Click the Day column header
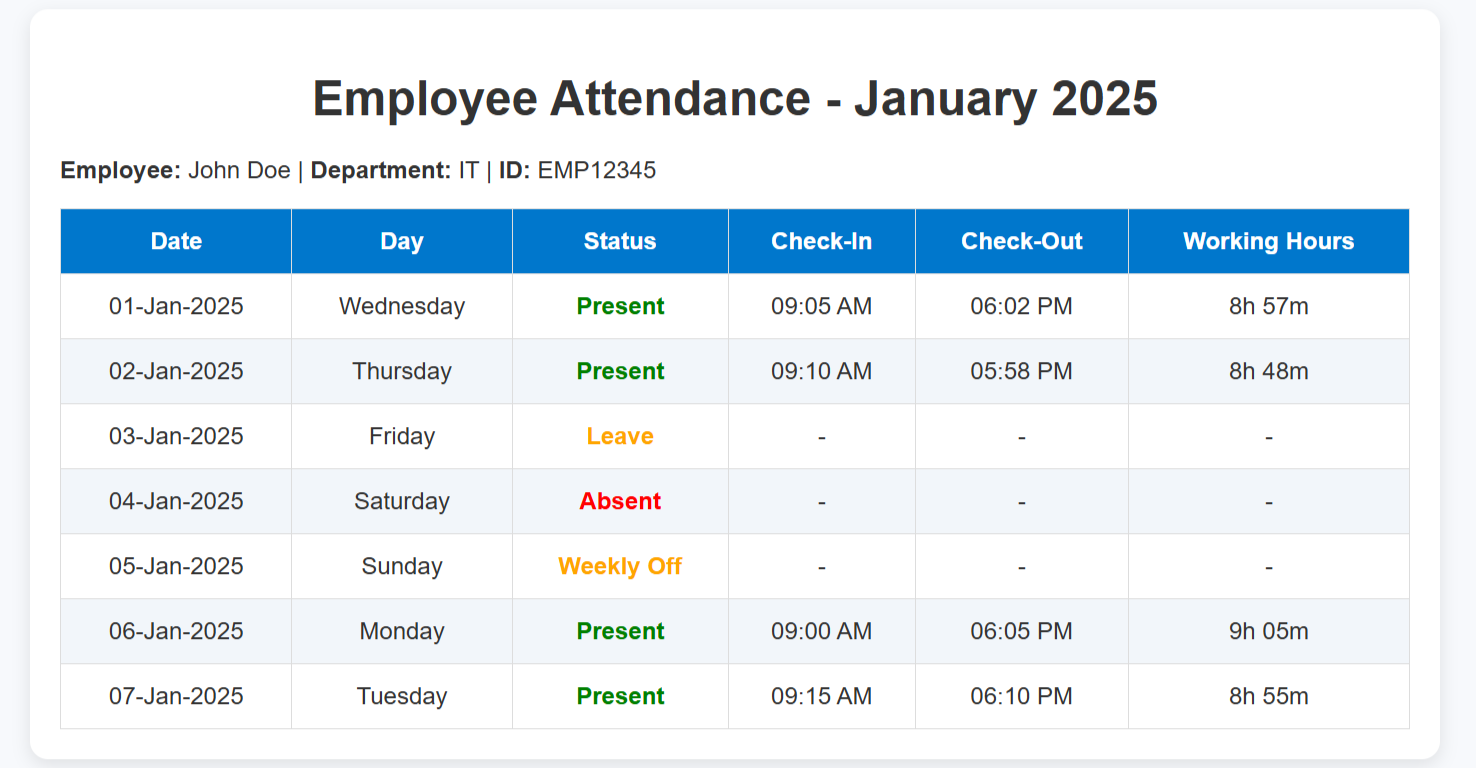Screen dimensions: 1476x768 pyautogui.click(x=401, y=241)
